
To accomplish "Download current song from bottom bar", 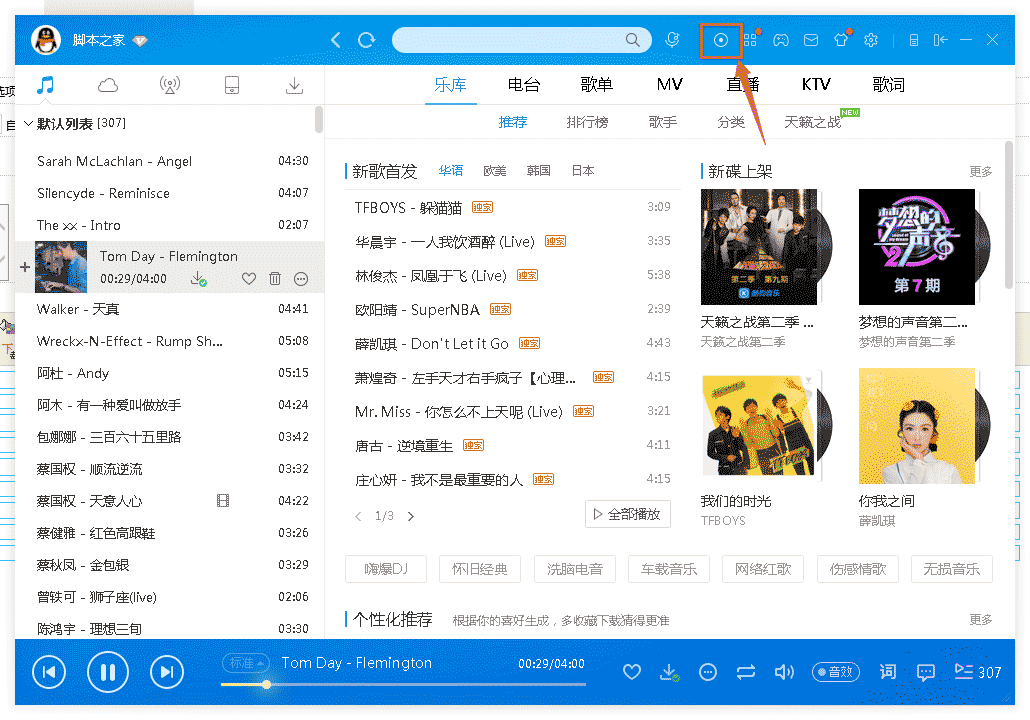I will [669, 671].
